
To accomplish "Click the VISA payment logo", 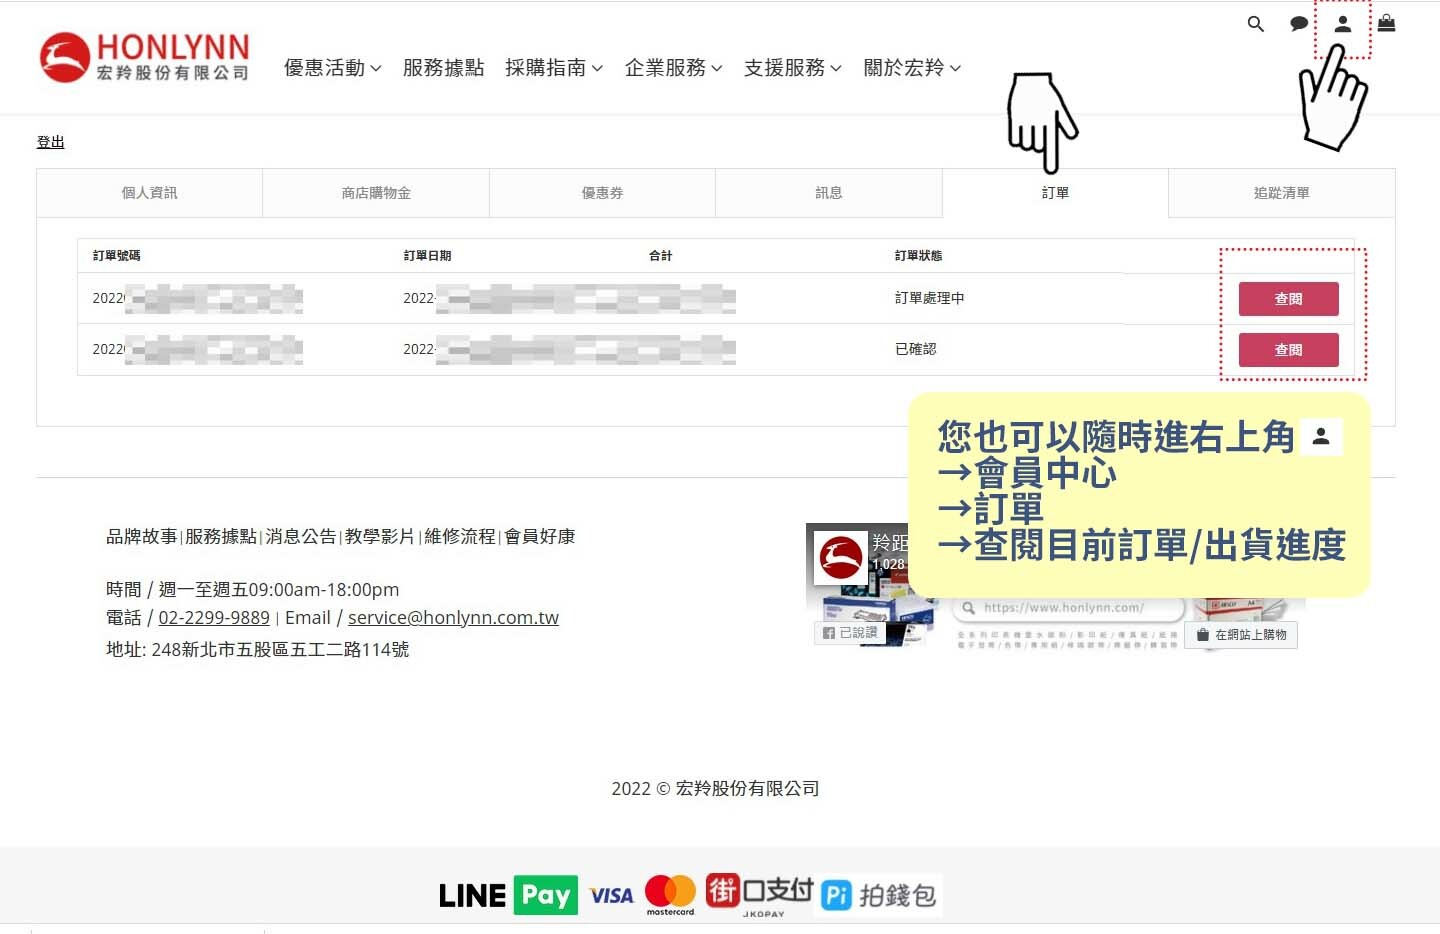I will click(611, 896).
